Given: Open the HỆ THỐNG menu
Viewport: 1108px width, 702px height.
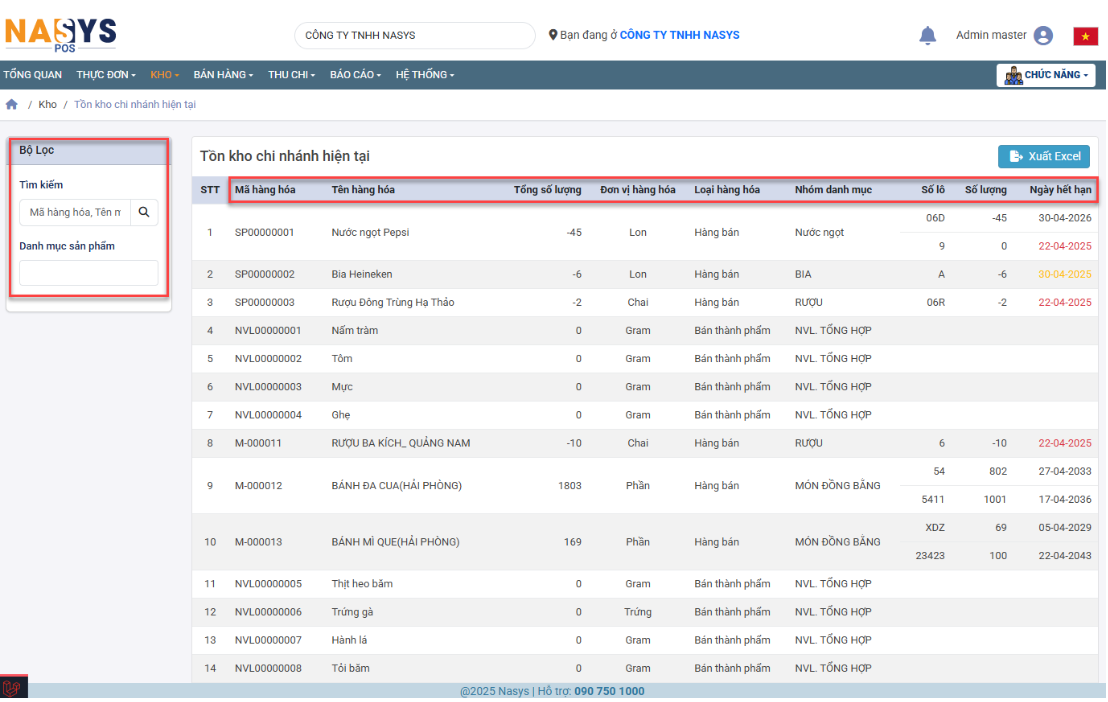Looking at the screenshot, I should point(424,75).
